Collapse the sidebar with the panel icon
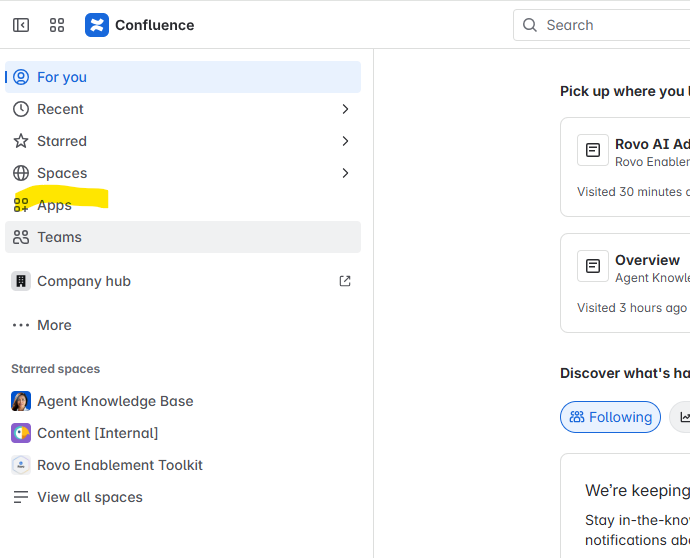 click(x=21, y=25)
